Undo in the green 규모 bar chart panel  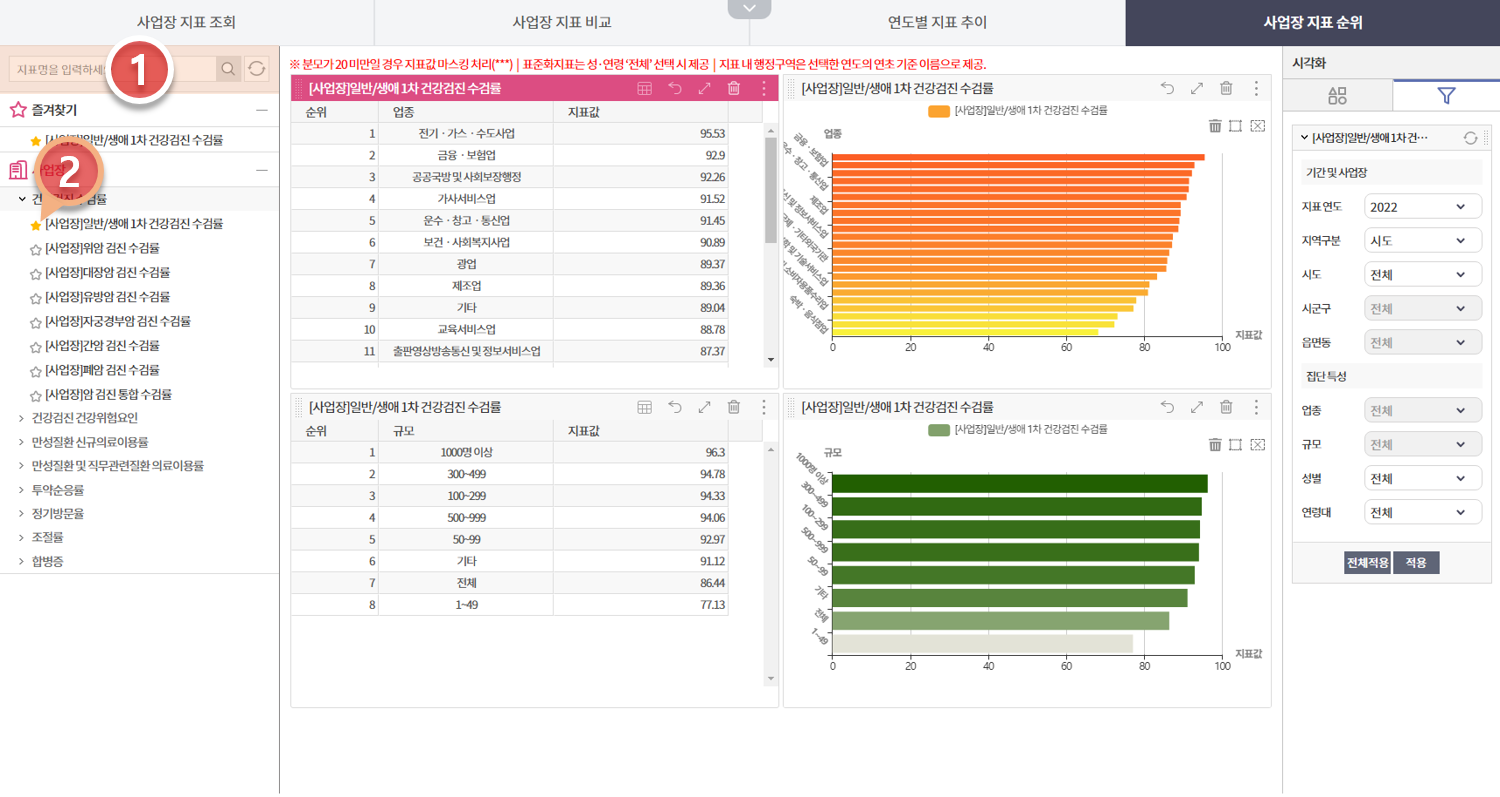pos(1167,407)
